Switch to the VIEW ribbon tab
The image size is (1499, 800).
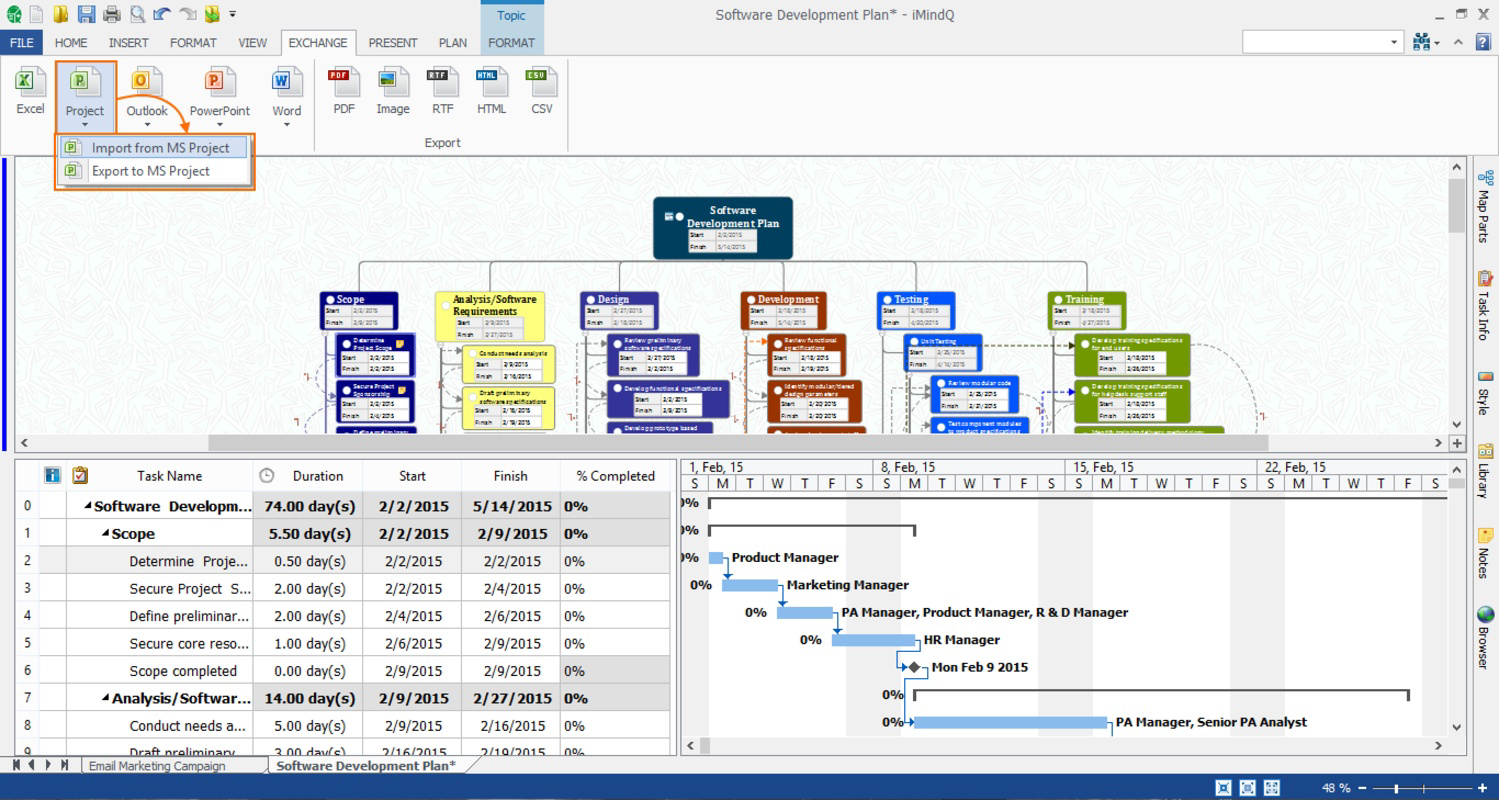(x=253, y=43)
